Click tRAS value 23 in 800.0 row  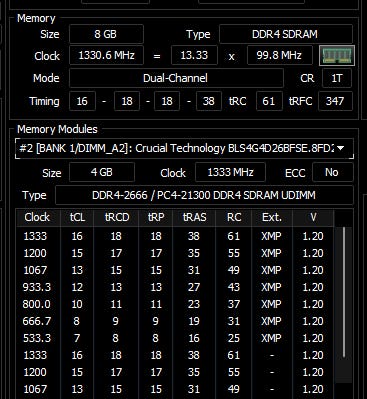(x=194, y=304)
